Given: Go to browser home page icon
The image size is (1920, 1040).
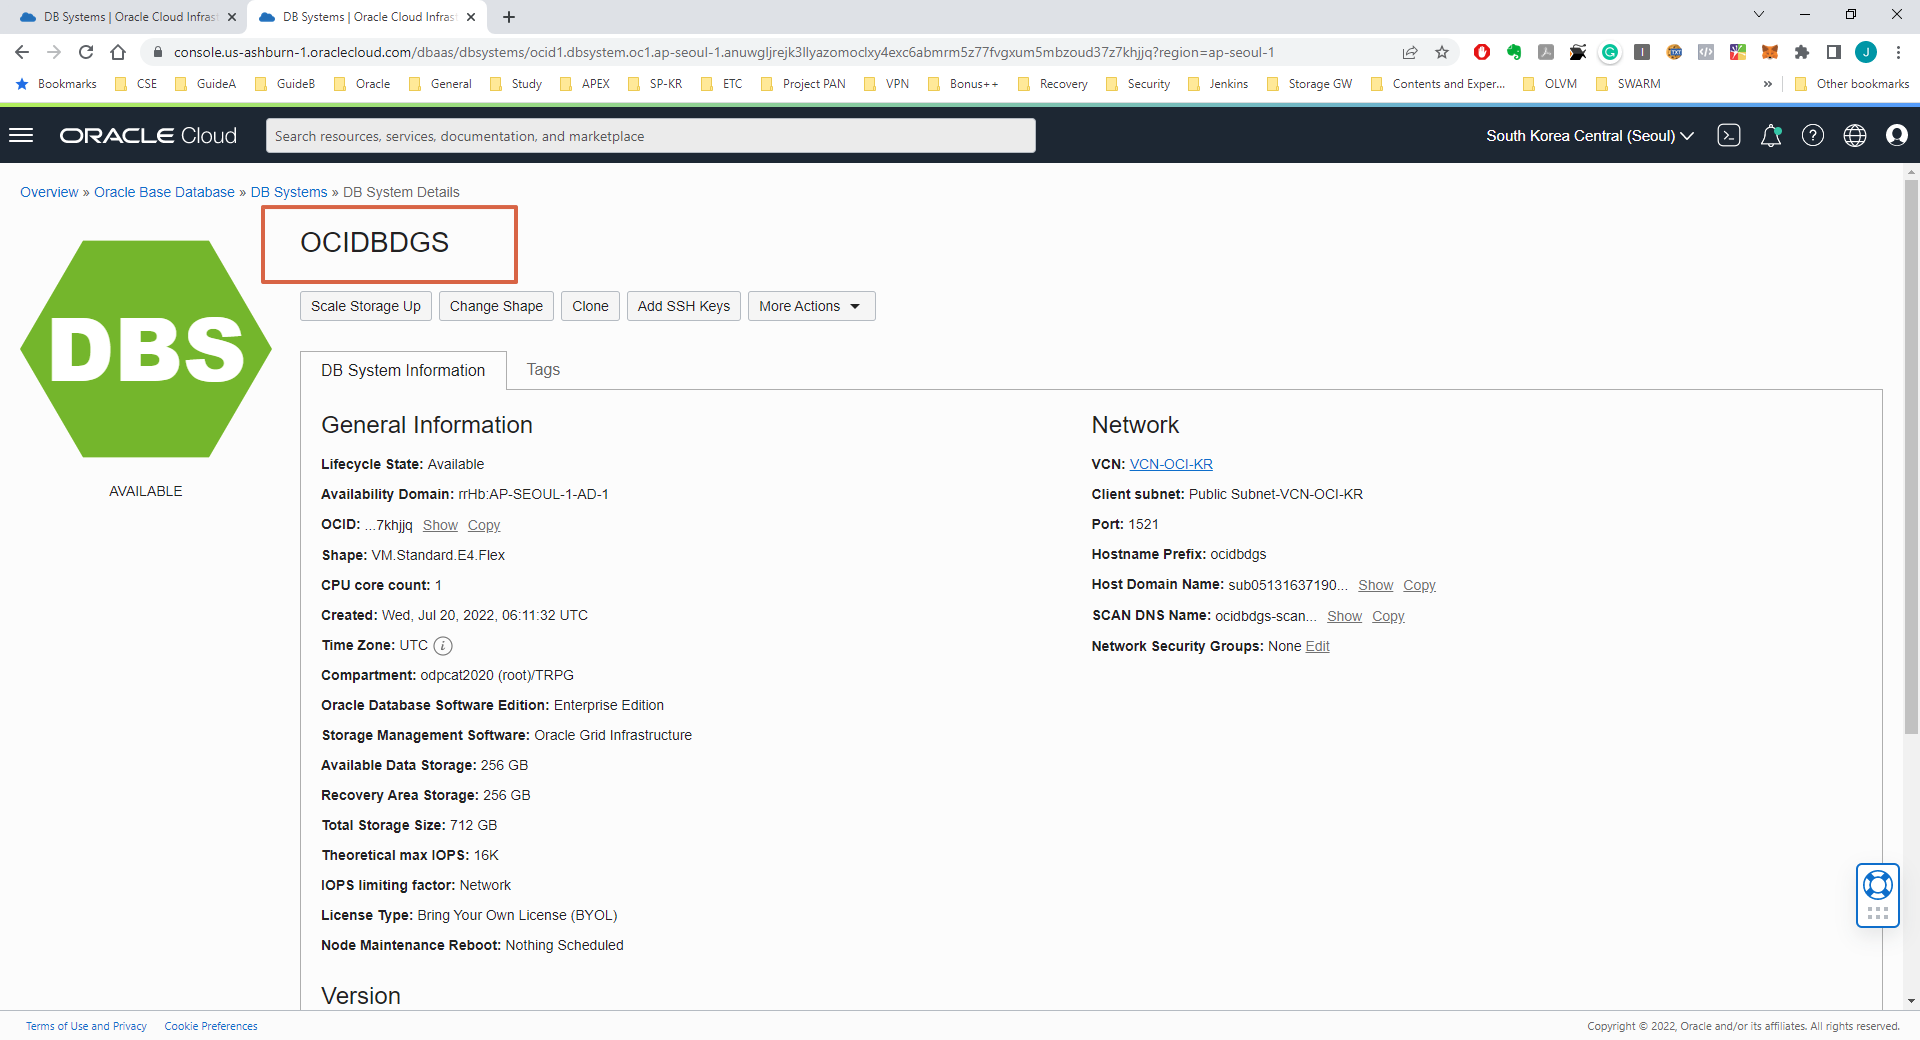Looking at the screenshot, I should coord(118,52).
